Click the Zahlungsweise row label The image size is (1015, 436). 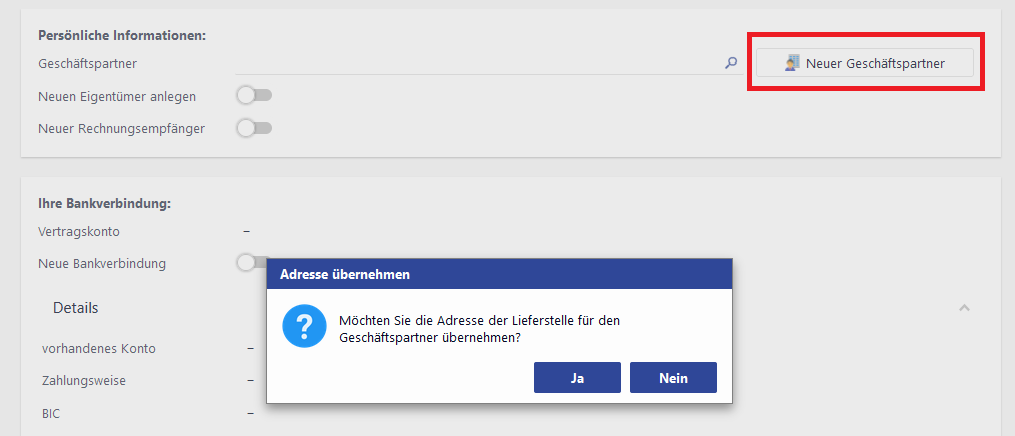[x=84, y=380]
